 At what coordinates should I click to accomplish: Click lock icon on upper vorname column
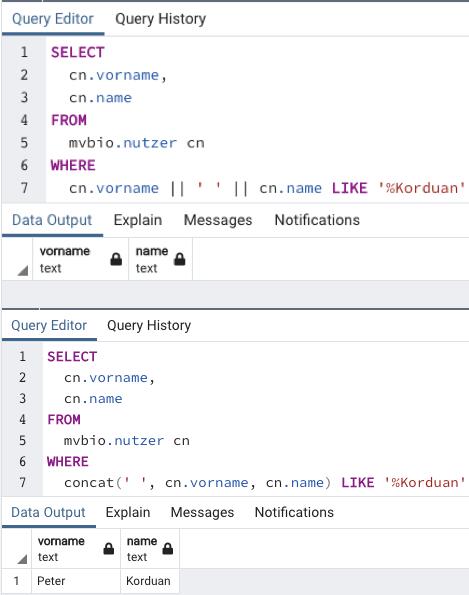tap(116, 259)
